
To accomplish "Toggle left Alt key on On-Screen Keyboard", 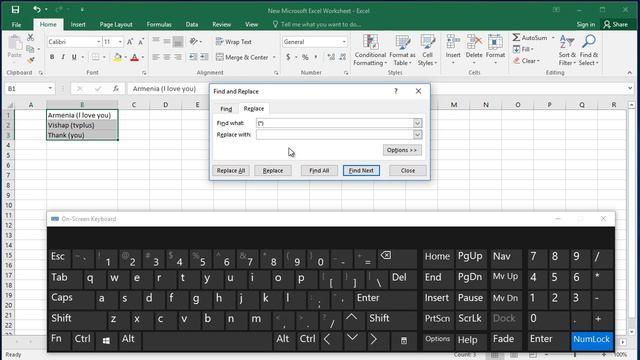I will coord(129,340).
